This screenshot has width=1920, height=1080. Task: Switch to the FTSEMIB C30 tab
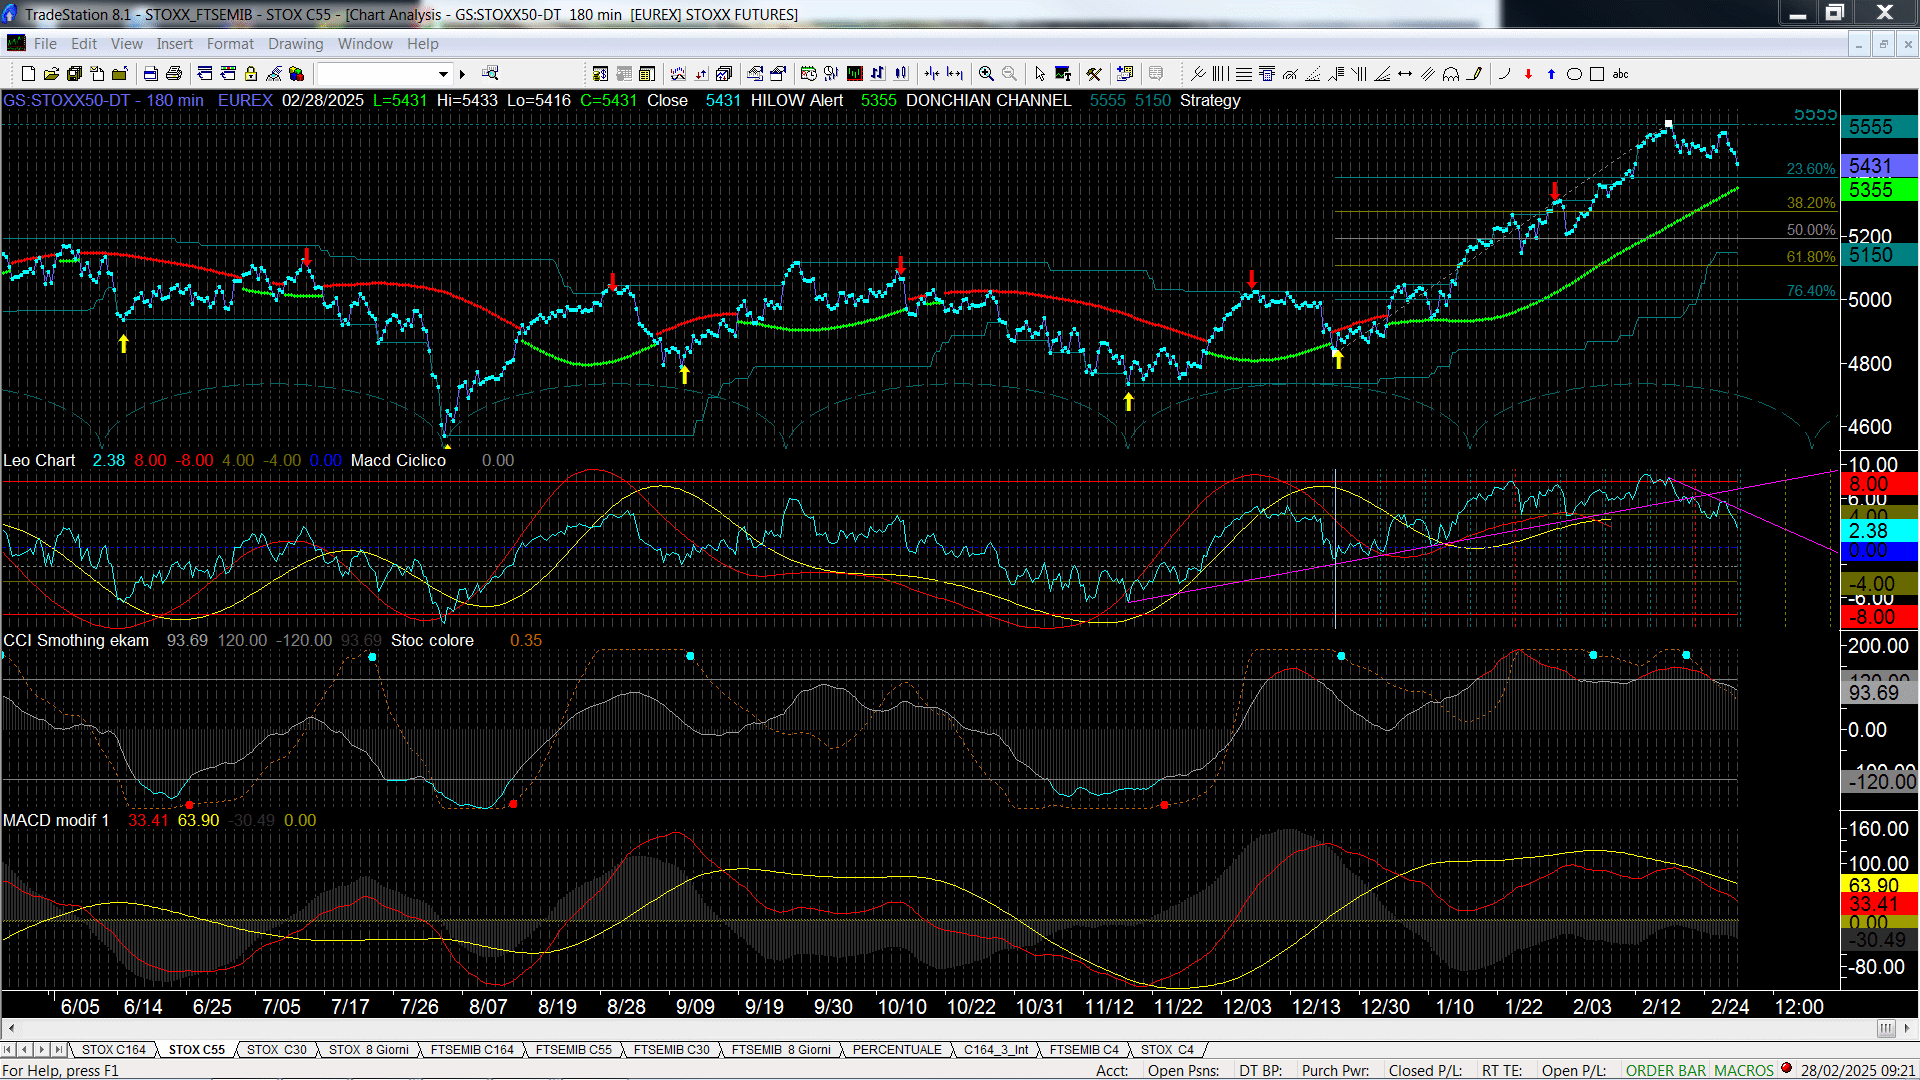tap(671, 1050)
